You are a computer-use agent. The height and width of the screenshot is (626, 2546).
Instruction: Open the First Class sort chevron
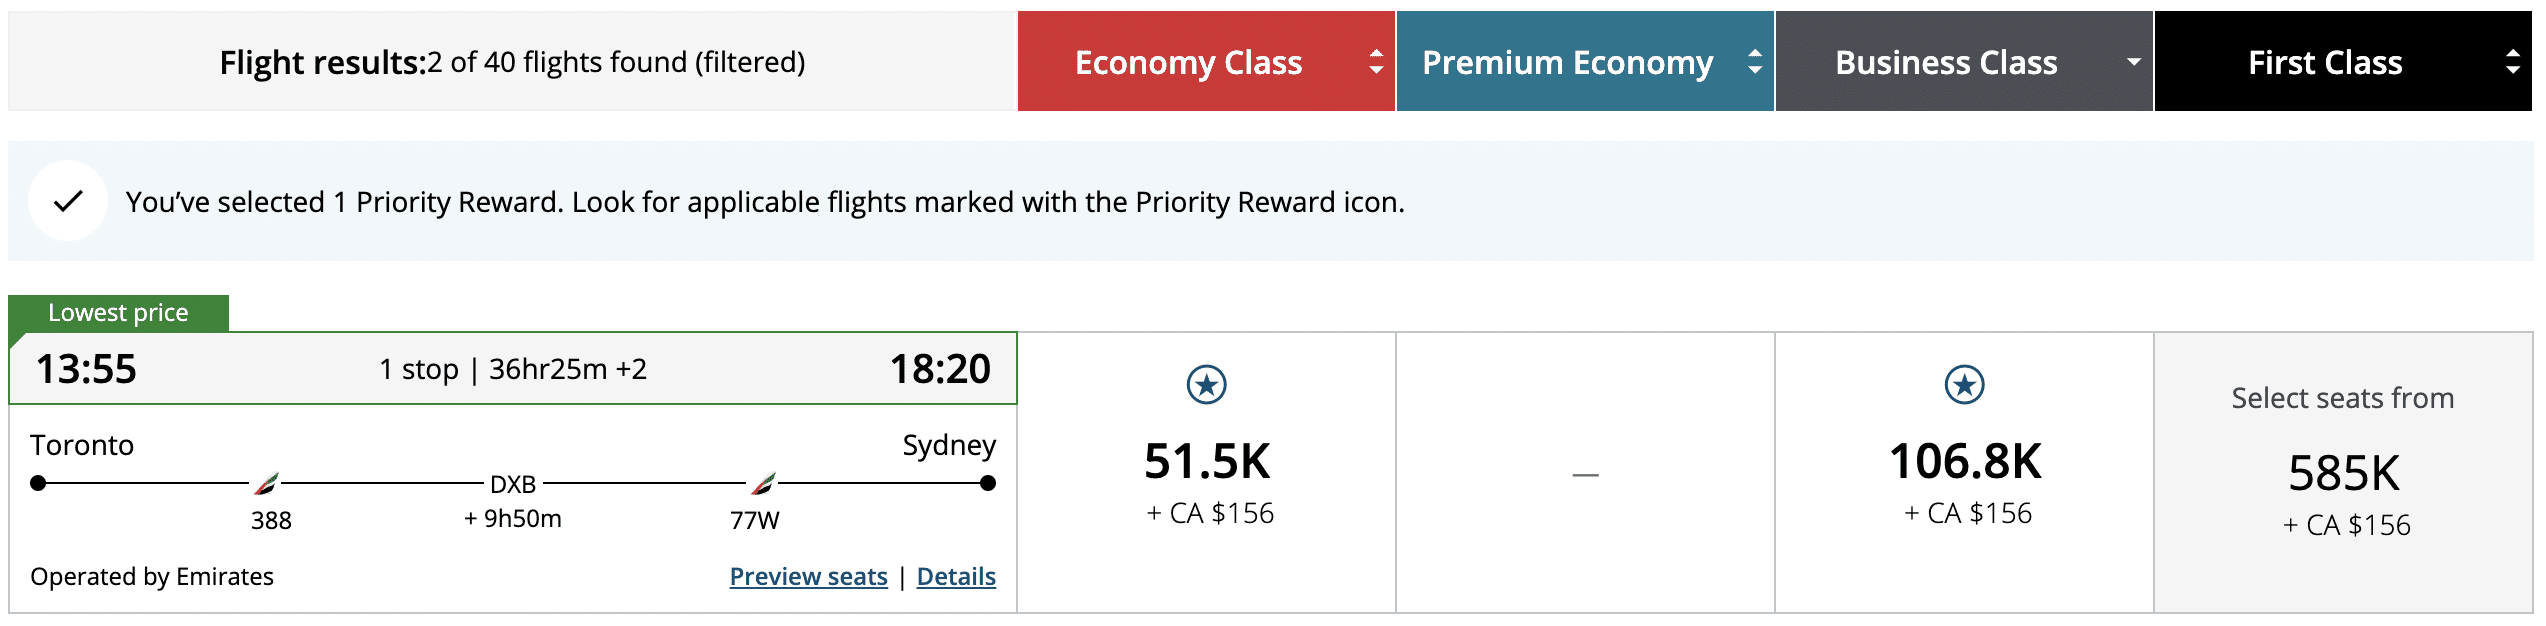(x=2513, y=62)
